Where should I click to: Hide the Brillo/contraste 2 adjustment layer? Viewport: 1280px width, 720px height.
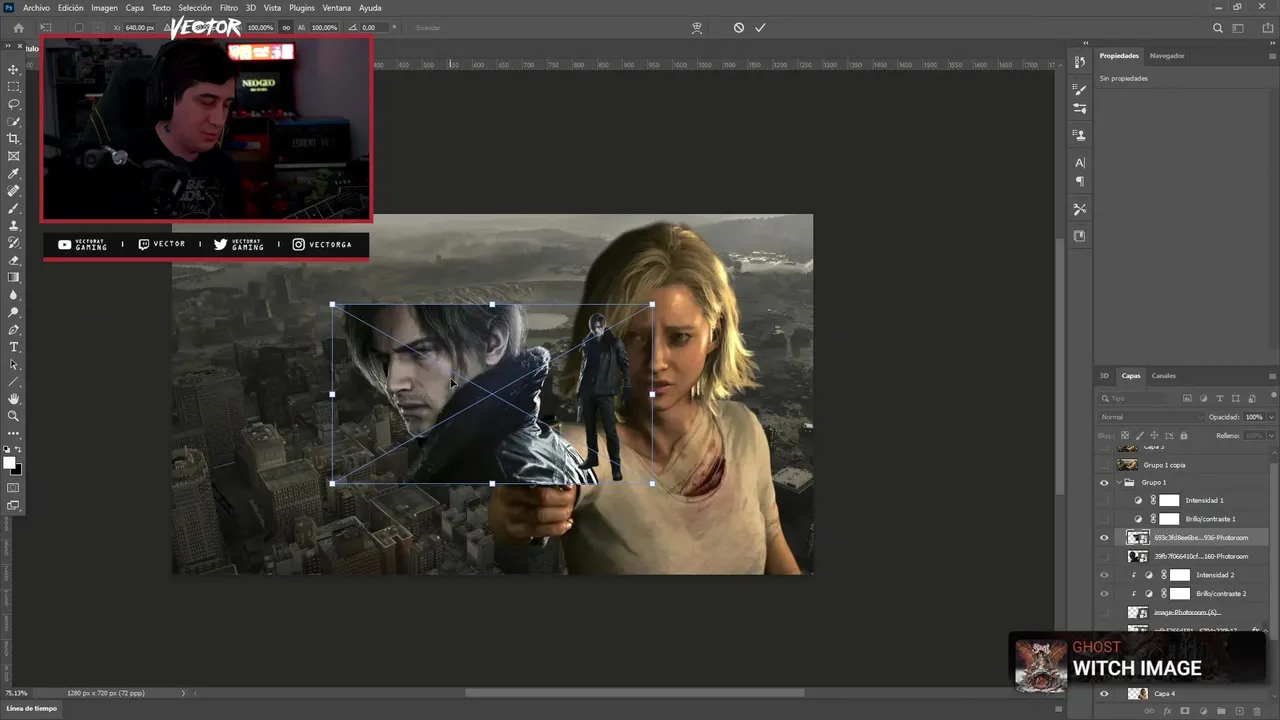(1104, 594)
